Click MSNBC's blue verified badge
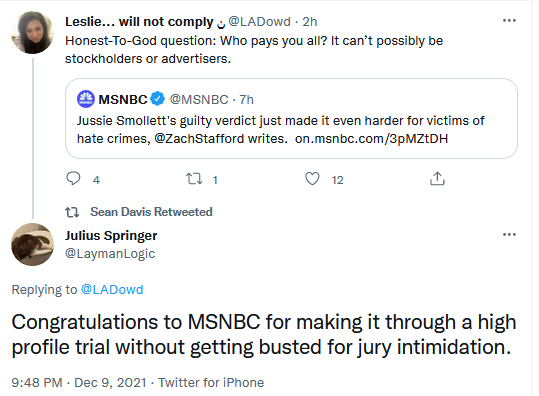 (158, 99)
